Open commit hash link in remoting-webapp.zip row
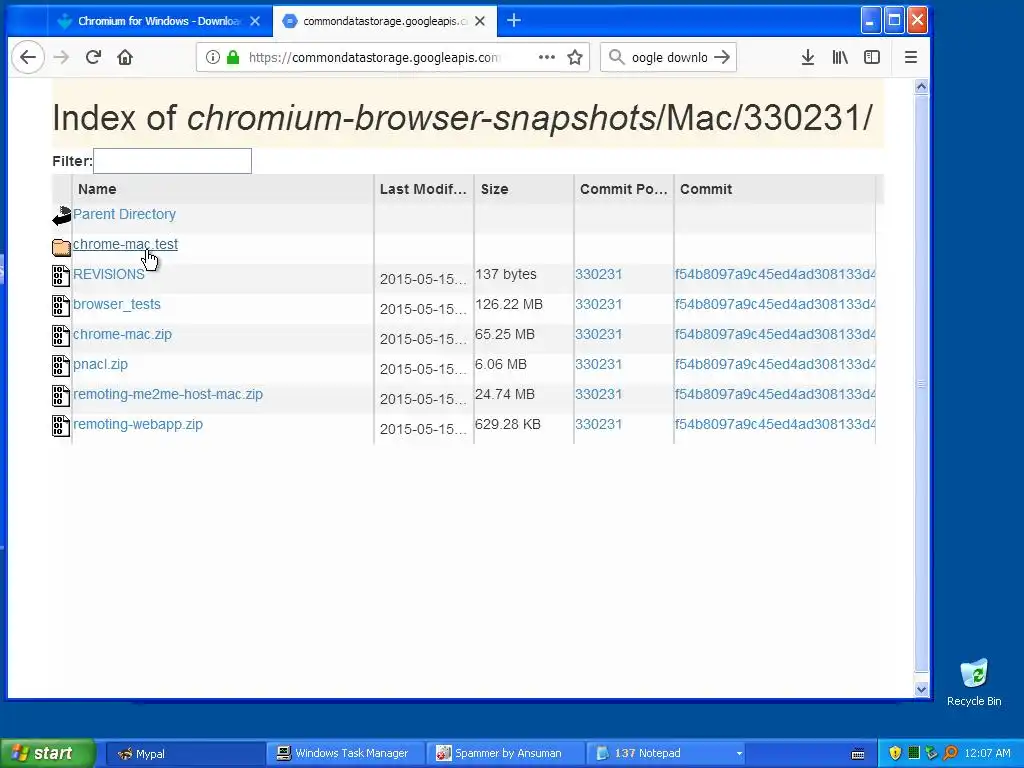Image resolution: width=1024 pixels, height=768 pixels. point(775,424)
